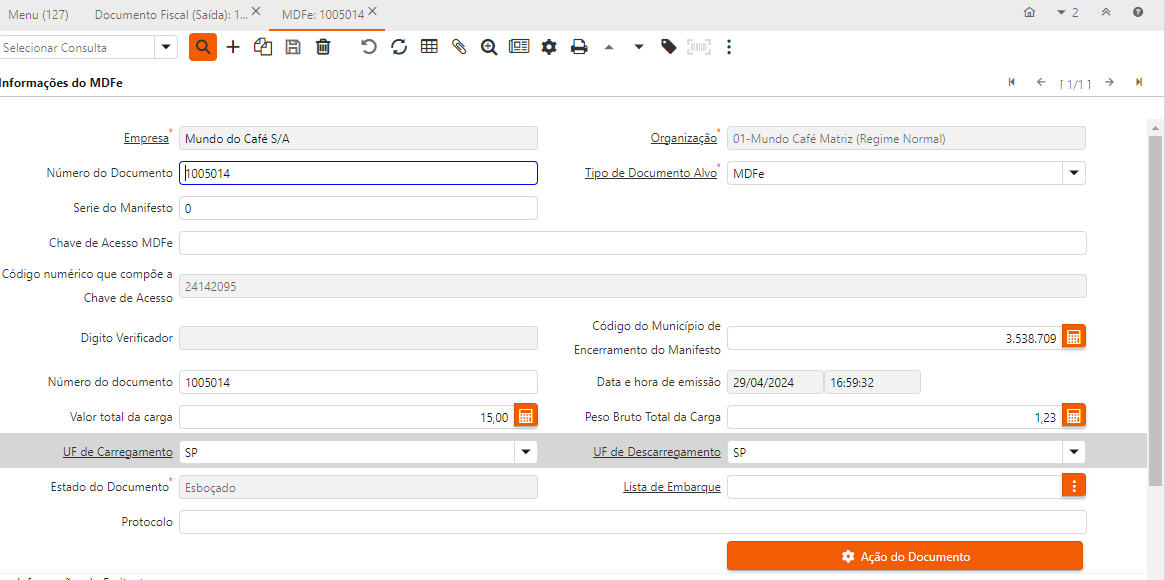
Task: Open the UF de Descarregamento dropdown
Action: (x=1073, y=452)
